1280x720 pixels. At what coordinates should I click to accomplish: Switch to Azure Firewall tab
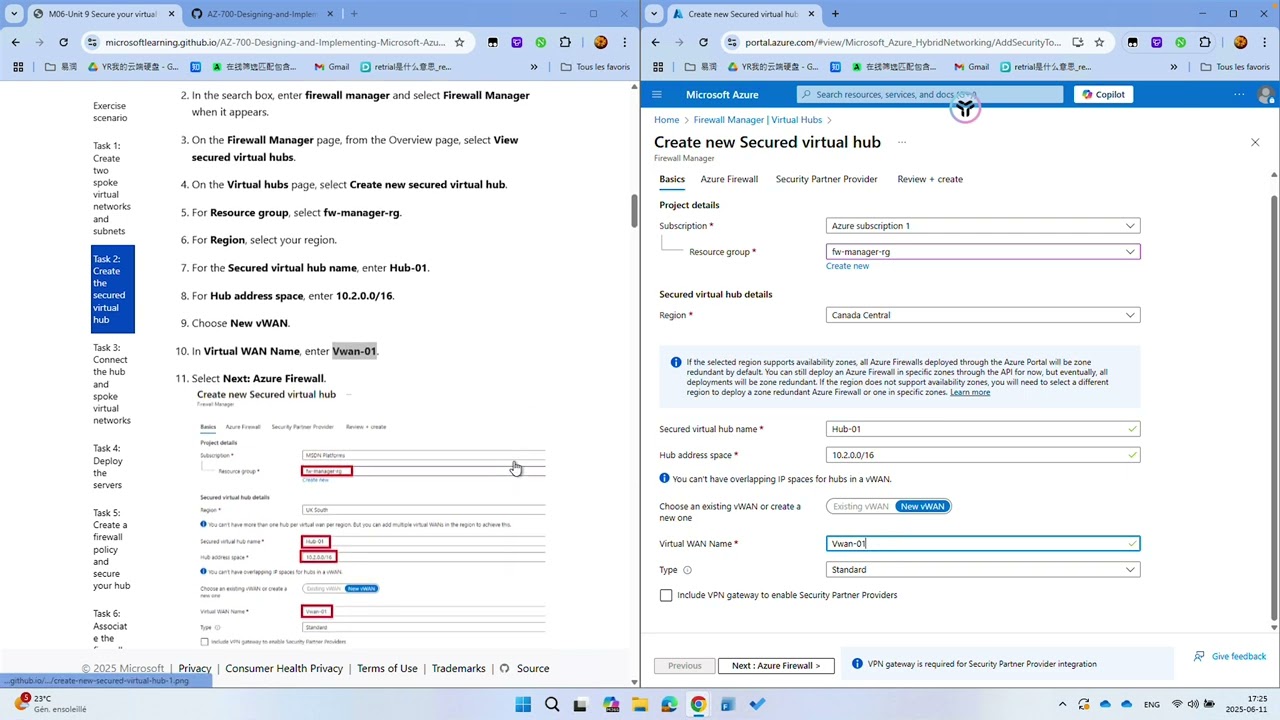pos(729,179)
